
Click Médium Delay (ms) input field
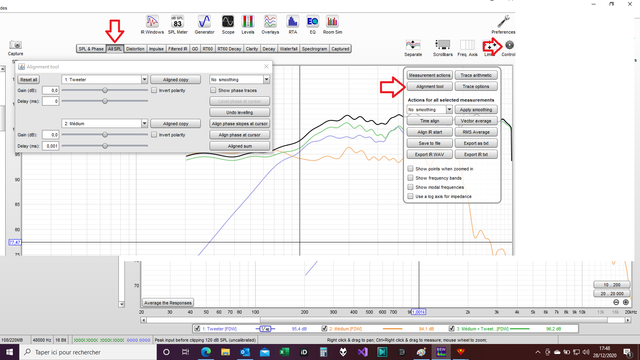[51, 145]
